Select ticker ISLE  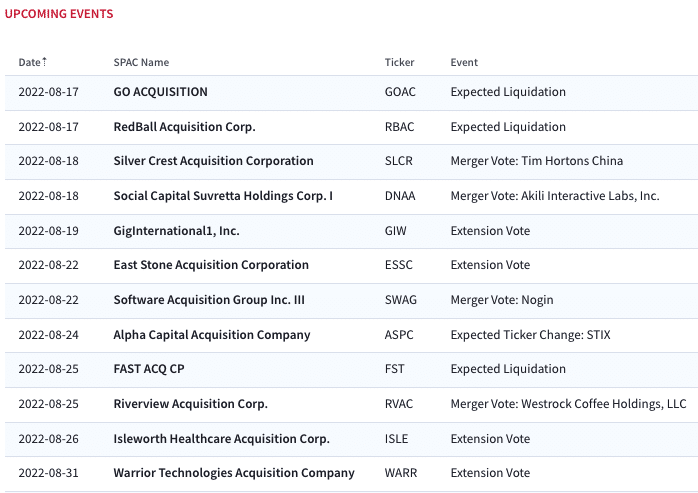pyautogui.click(x=396, y=439)
